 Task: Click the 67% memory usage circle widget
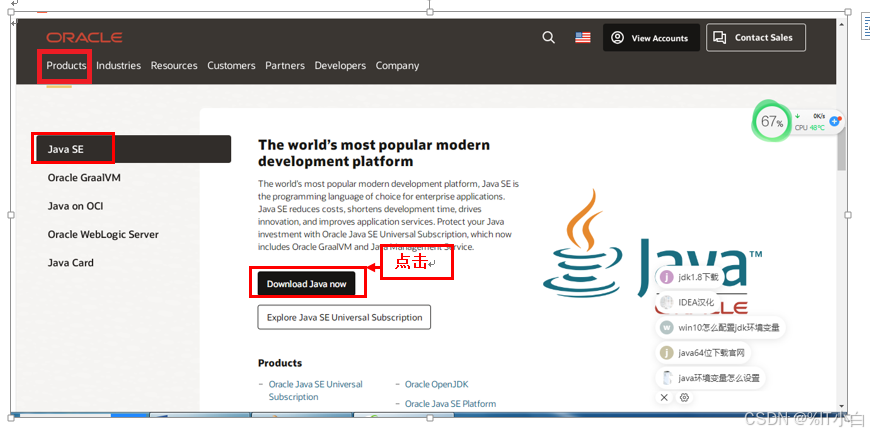(x=771, y=121)
